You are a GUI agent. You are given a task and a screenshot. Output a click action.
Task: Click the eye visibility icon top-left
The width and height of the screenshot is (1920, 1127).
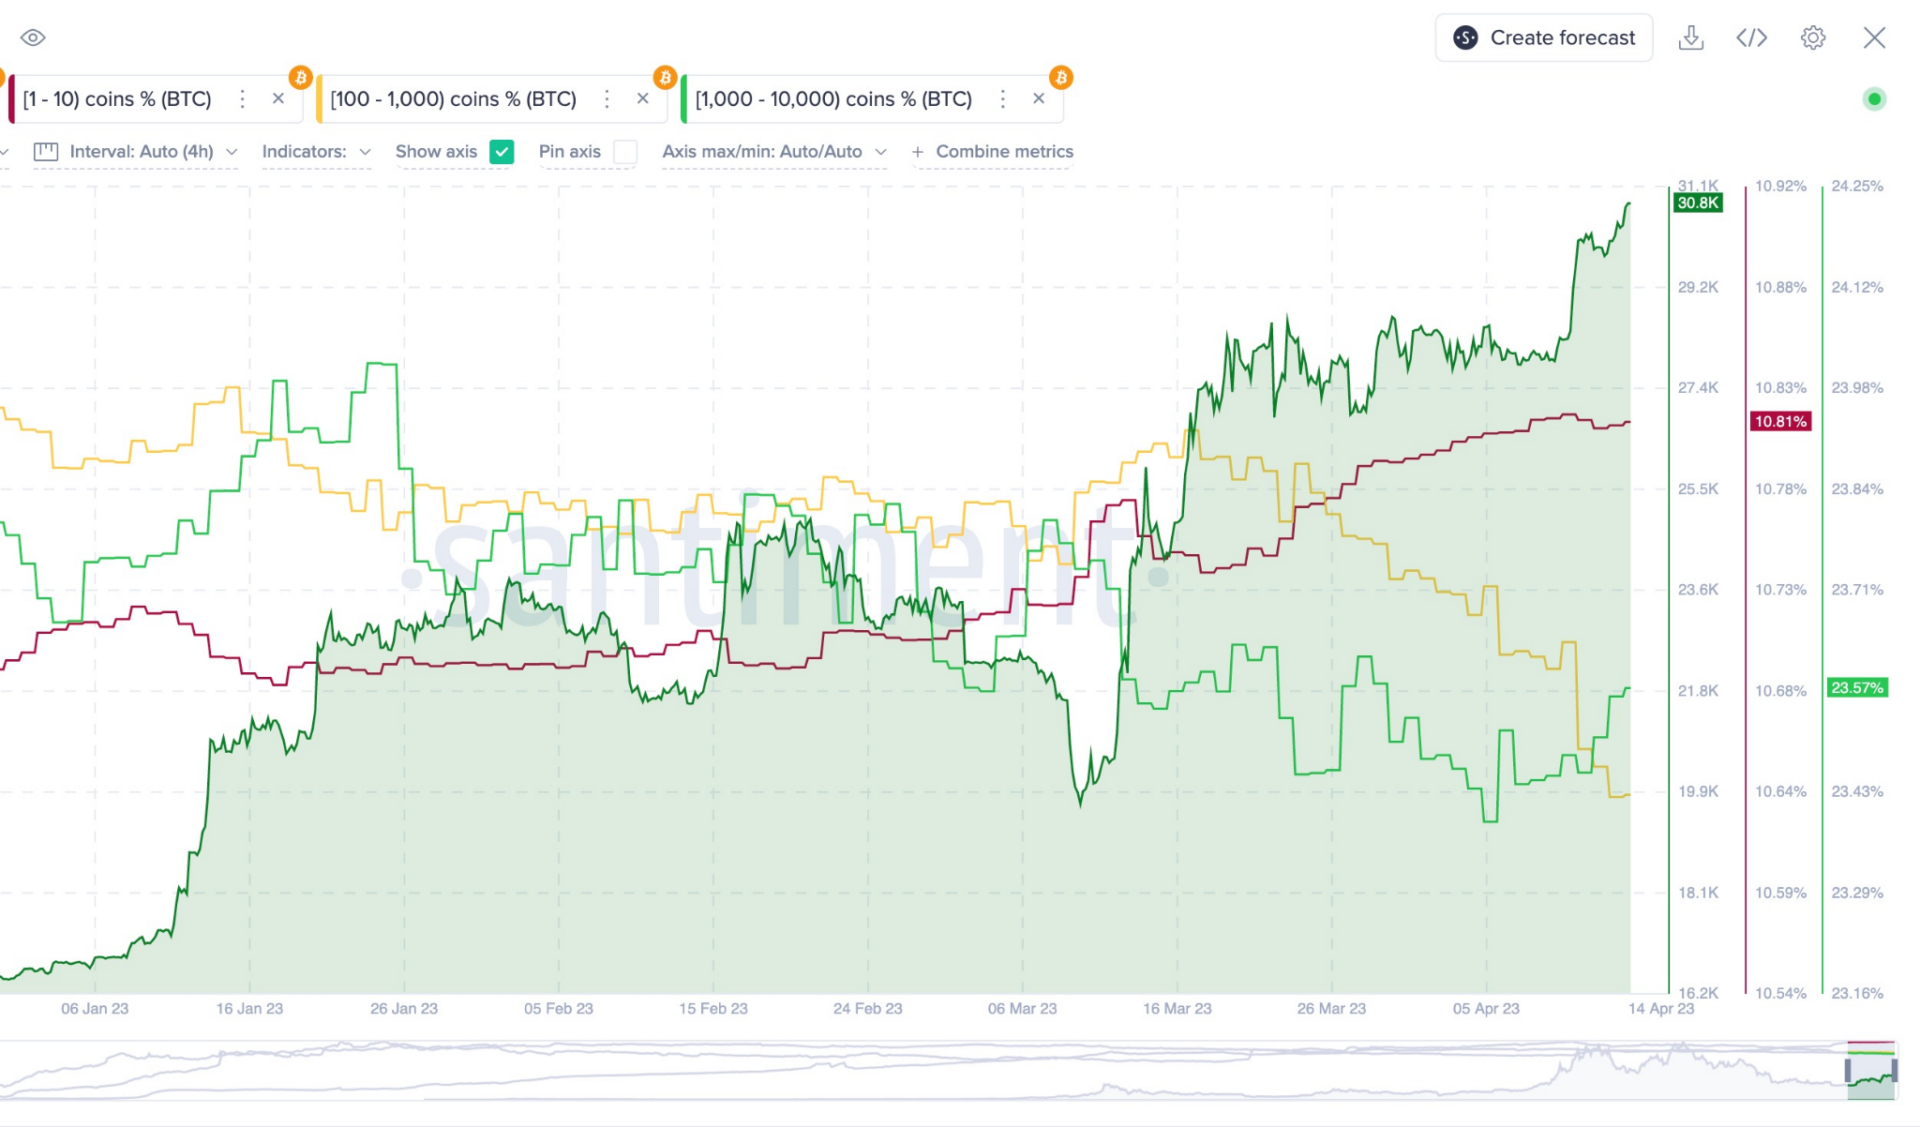(x=33, y=36)
